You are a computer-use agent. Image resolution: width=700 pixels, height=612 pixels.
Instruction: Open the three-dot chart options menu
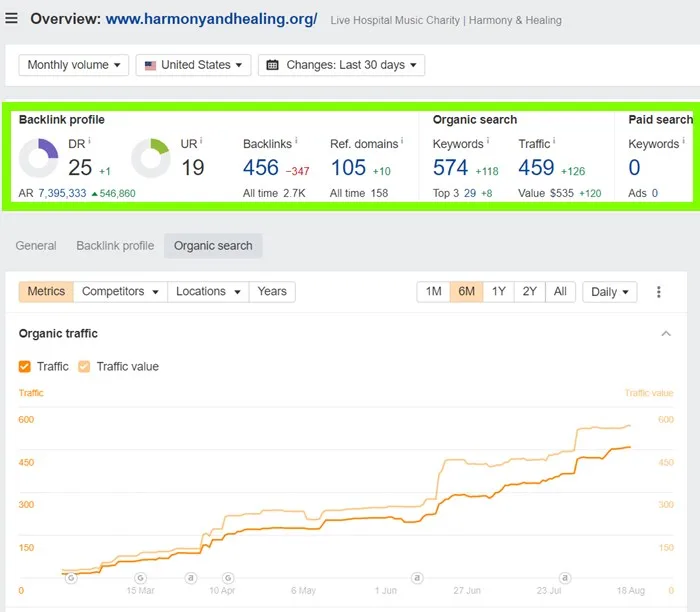click(658, 292)
